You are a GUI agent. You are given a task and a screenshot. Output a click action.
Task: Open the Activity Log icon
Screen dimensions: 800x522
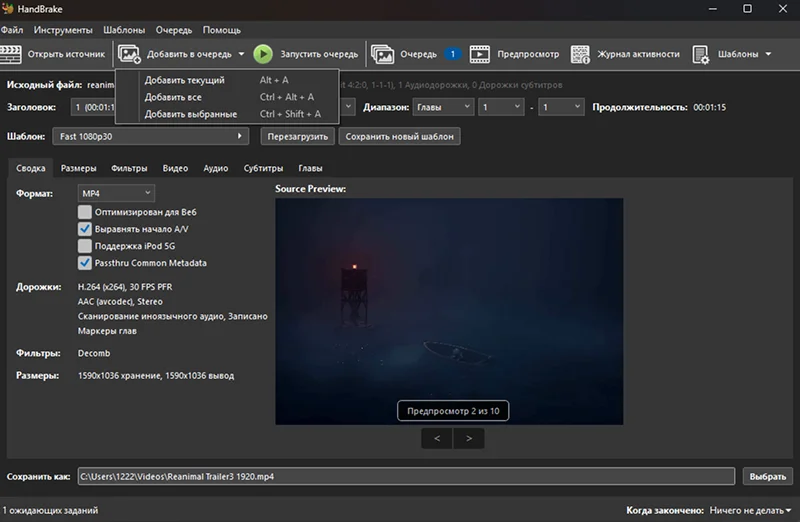pyautogui.click(x=580, y=54)
